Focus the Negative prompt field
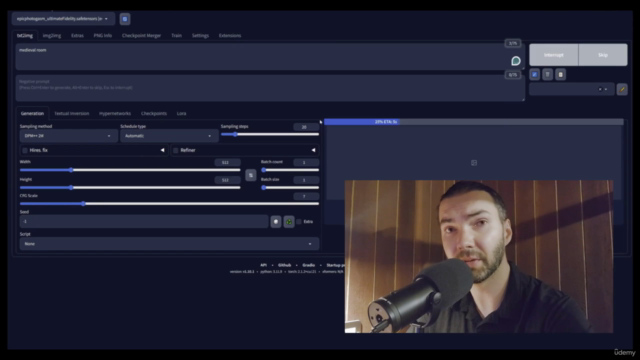Screen dimensions: 640x360 270,88
